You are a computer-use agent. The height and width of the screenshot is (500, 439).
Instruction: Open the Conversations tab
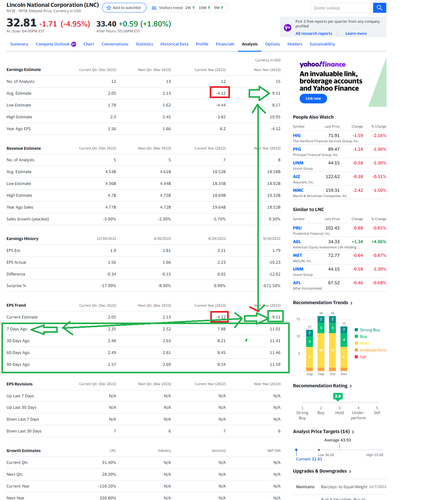pos(115,44)
